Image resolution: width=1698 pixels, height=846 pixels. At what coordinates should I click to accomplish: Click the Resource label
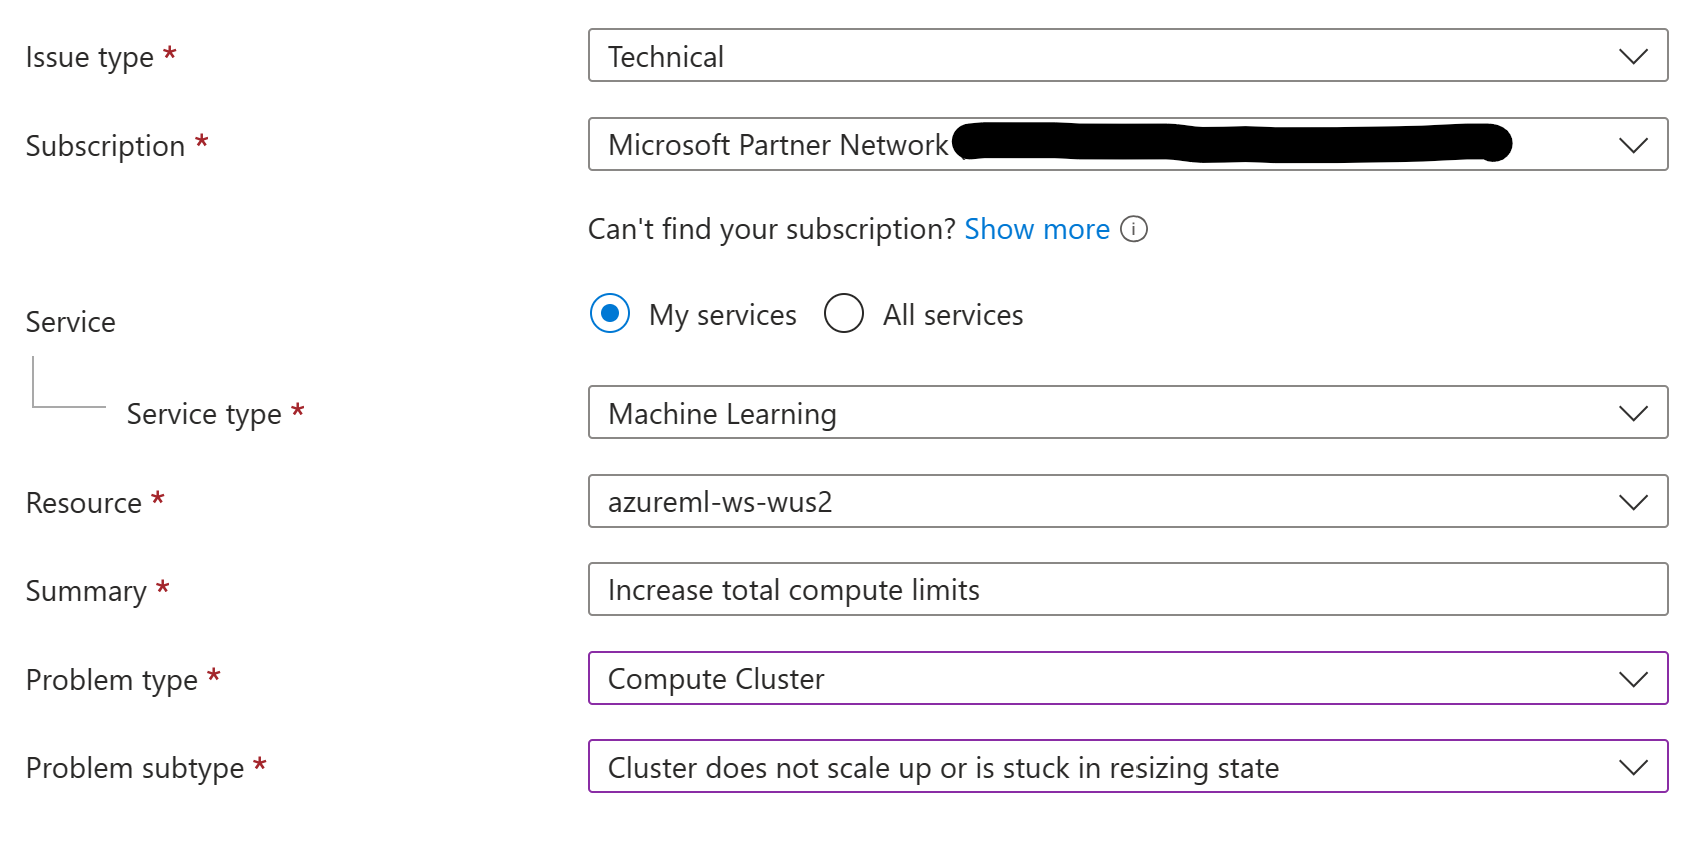coord(84,503)
